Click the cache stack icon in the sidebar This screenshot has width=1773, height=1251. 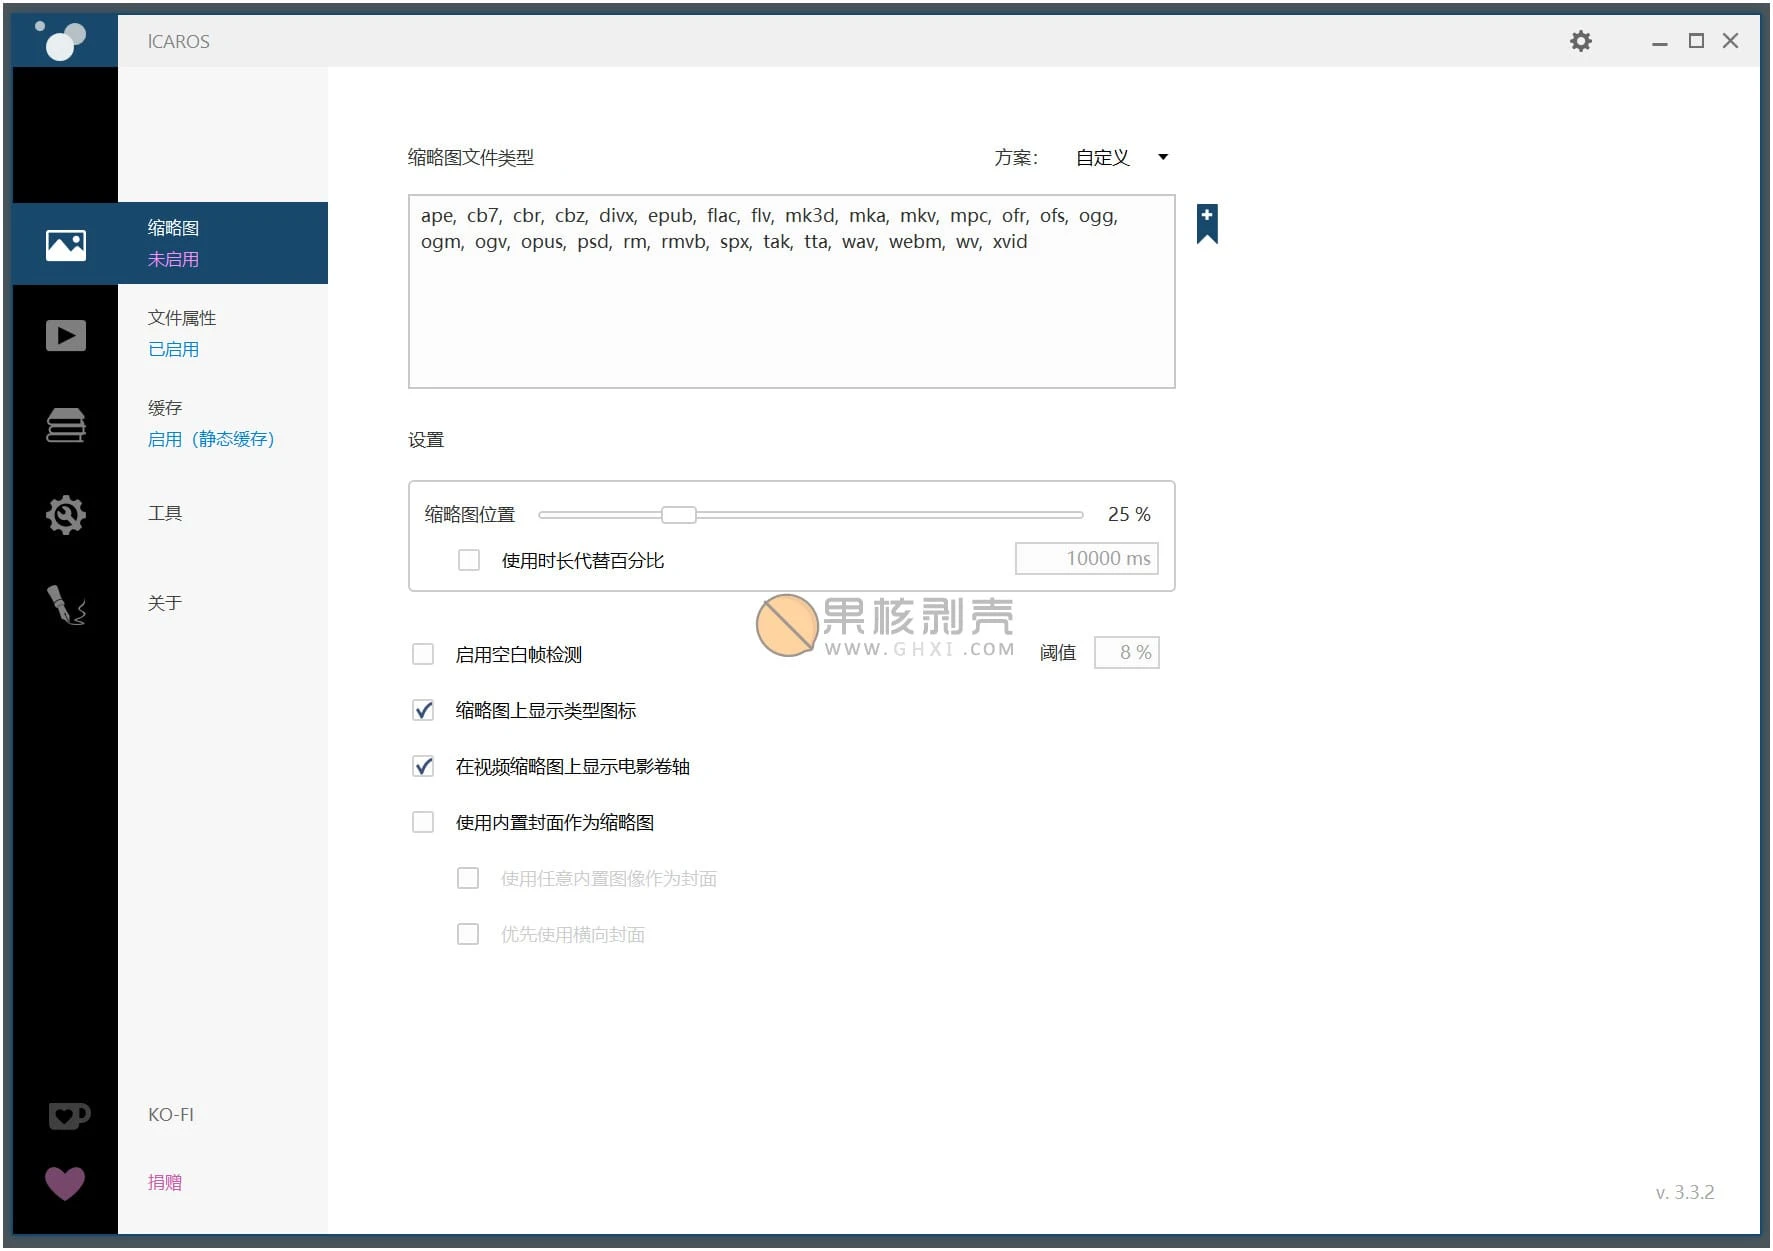(x=64, y=424)
